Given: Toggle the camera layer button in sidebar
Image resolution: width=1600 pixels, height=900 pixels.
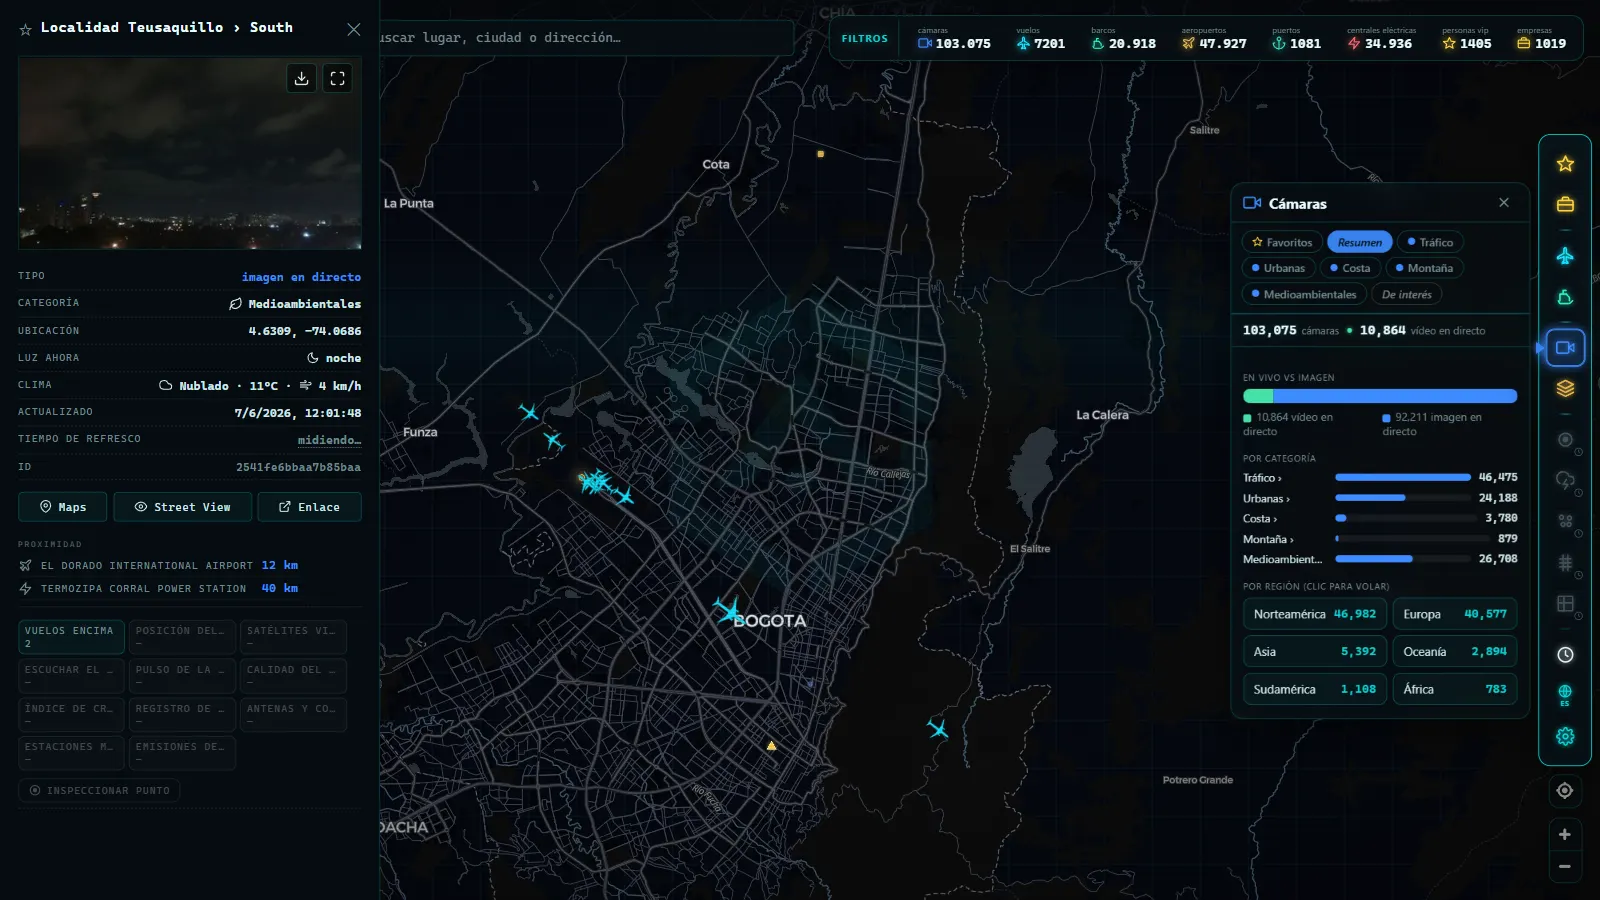Looking at the screenshot, I should pyautogui.click(x=1565, y=348).
